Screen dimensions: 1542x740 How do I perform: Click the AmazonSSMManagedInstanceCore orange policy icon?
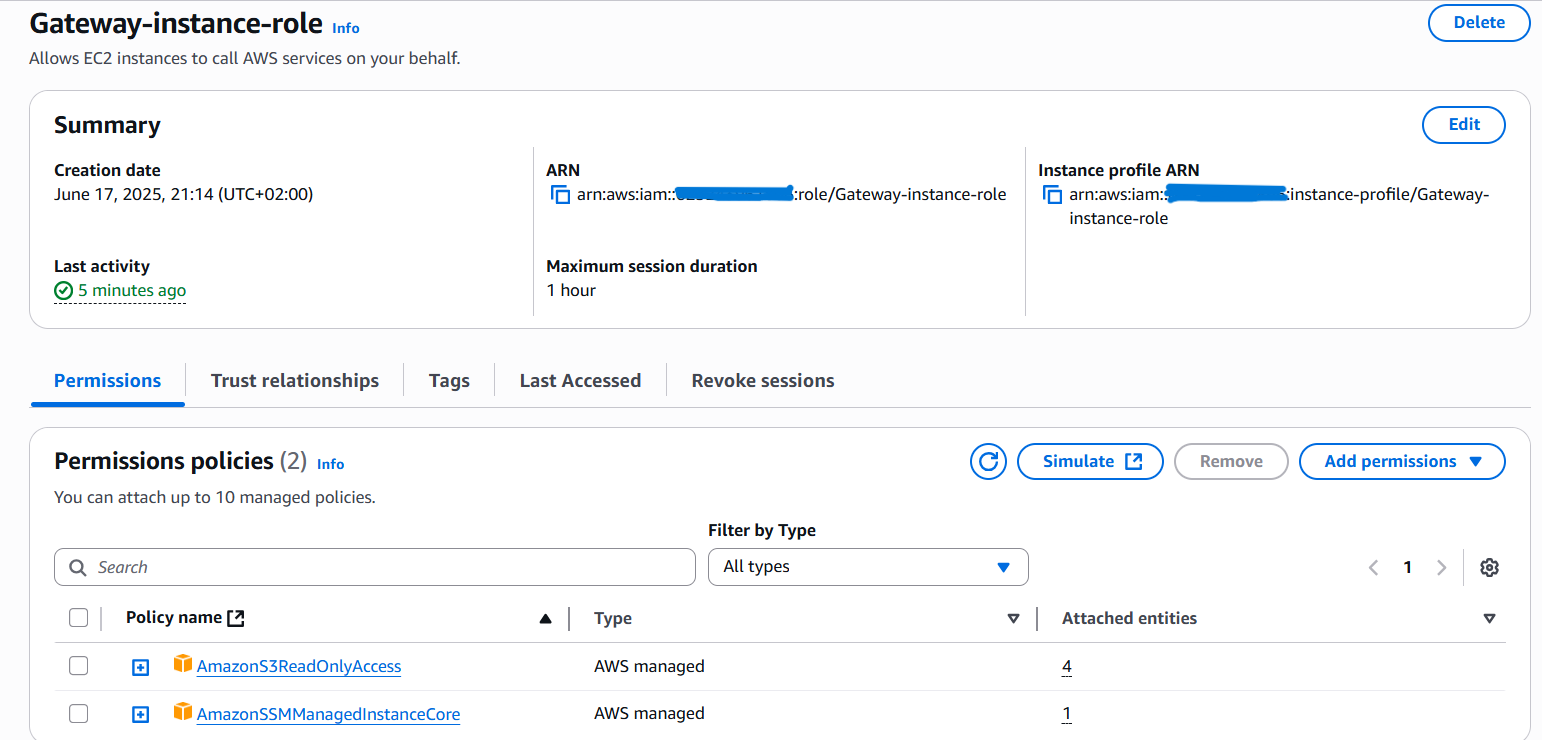point(182,712)
